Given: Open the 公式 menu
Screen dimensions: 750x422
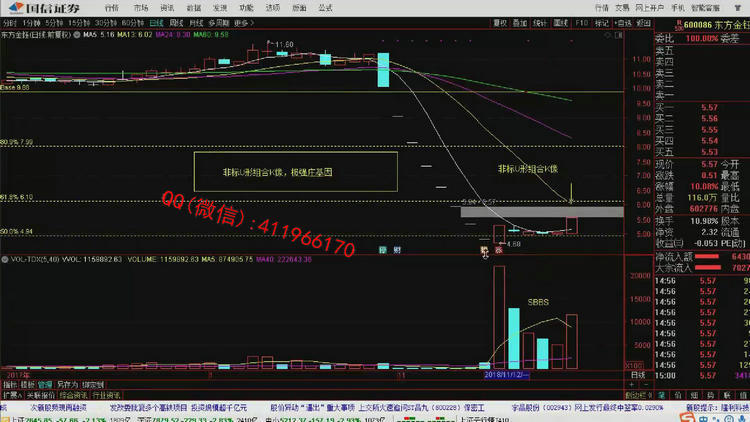Looking at the screenshot, I should pos(325,8).
